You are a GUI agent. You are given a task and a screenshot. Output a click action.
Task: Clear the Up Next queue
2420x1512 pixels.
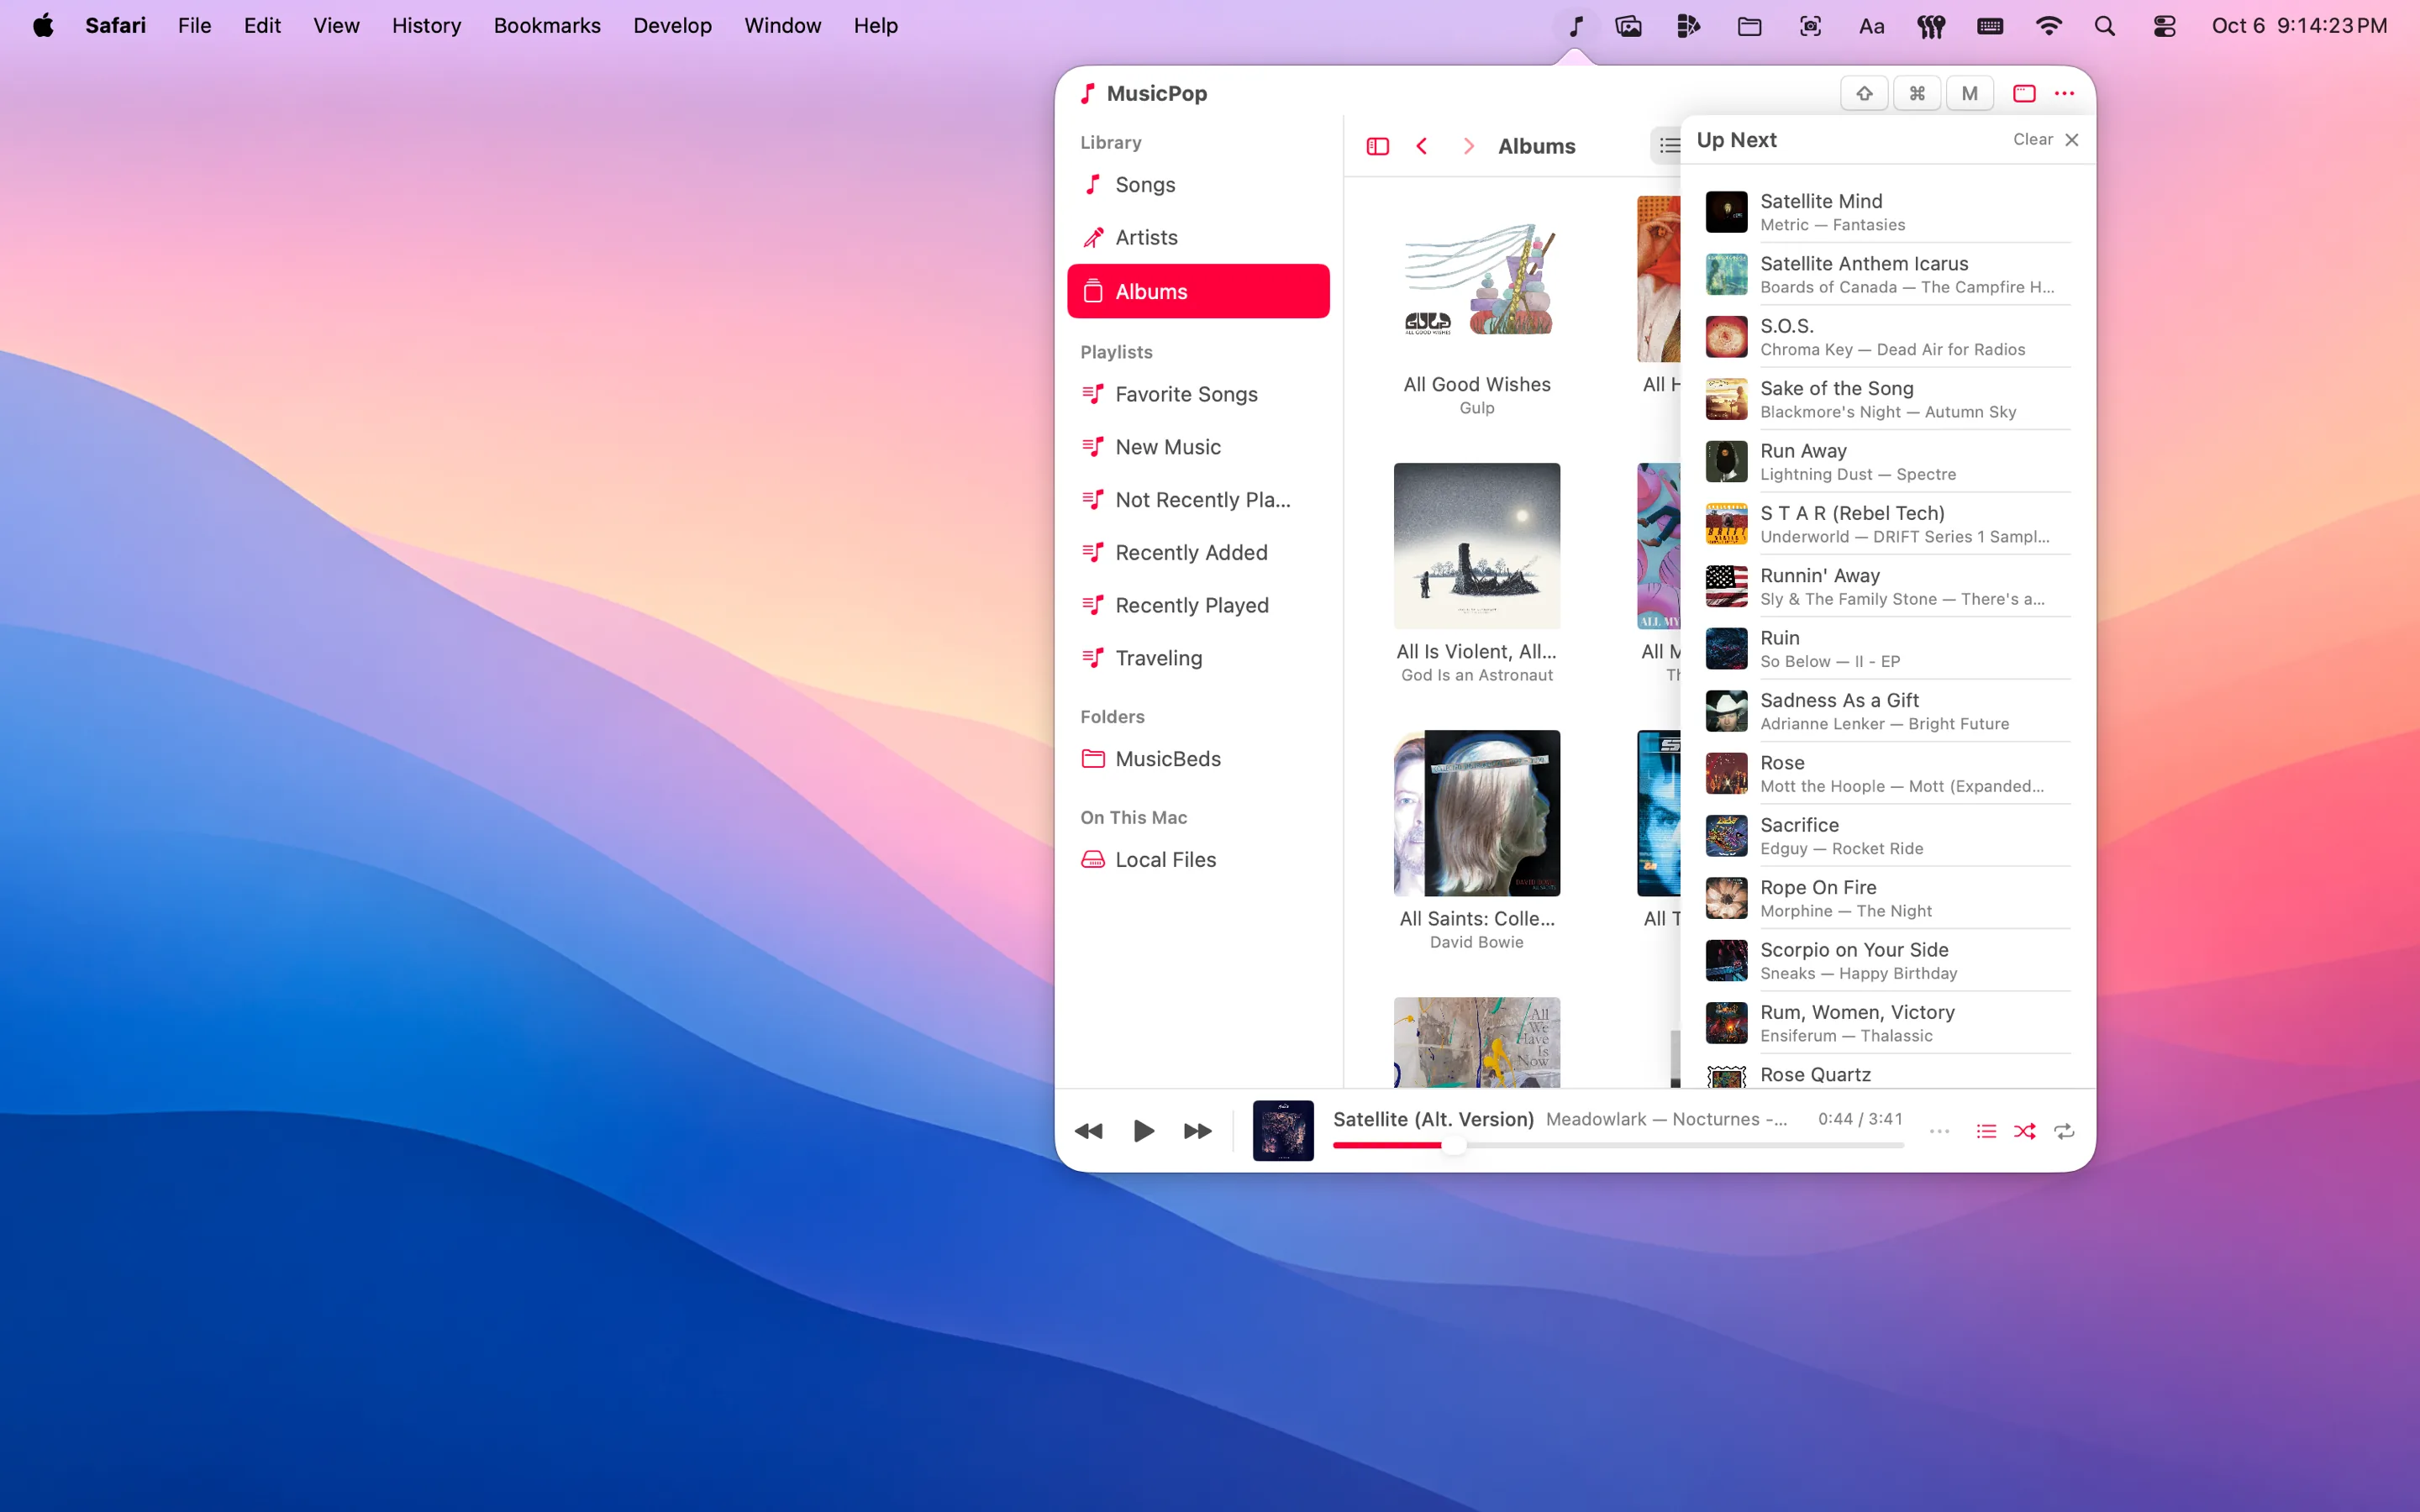click(2032, 139)
